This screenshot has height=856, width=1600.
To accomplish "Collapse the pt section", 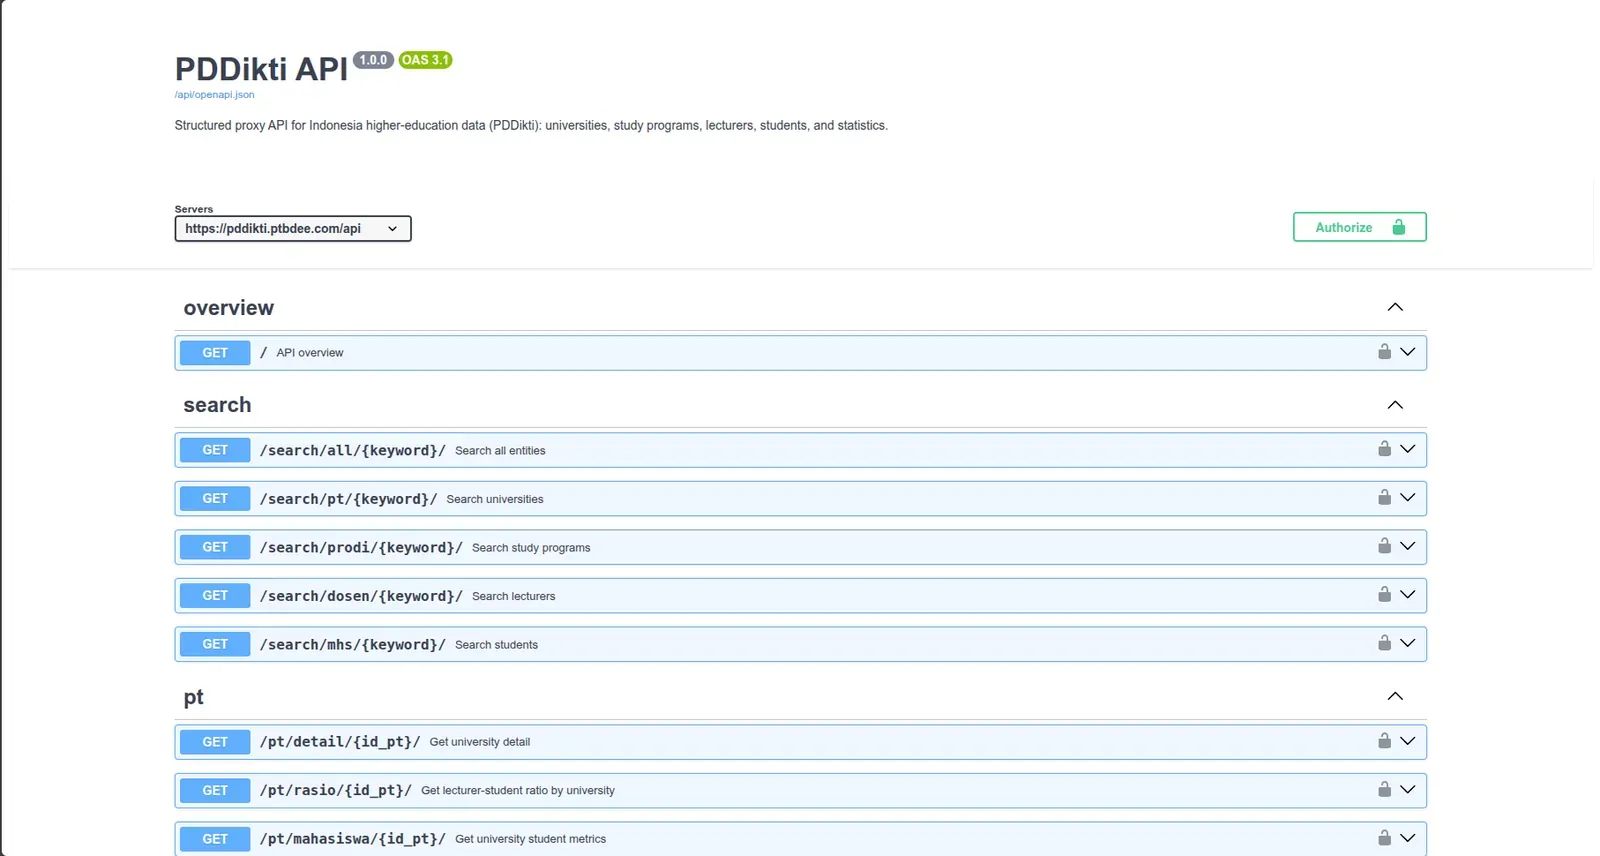I will click(x=1395, y=696).
